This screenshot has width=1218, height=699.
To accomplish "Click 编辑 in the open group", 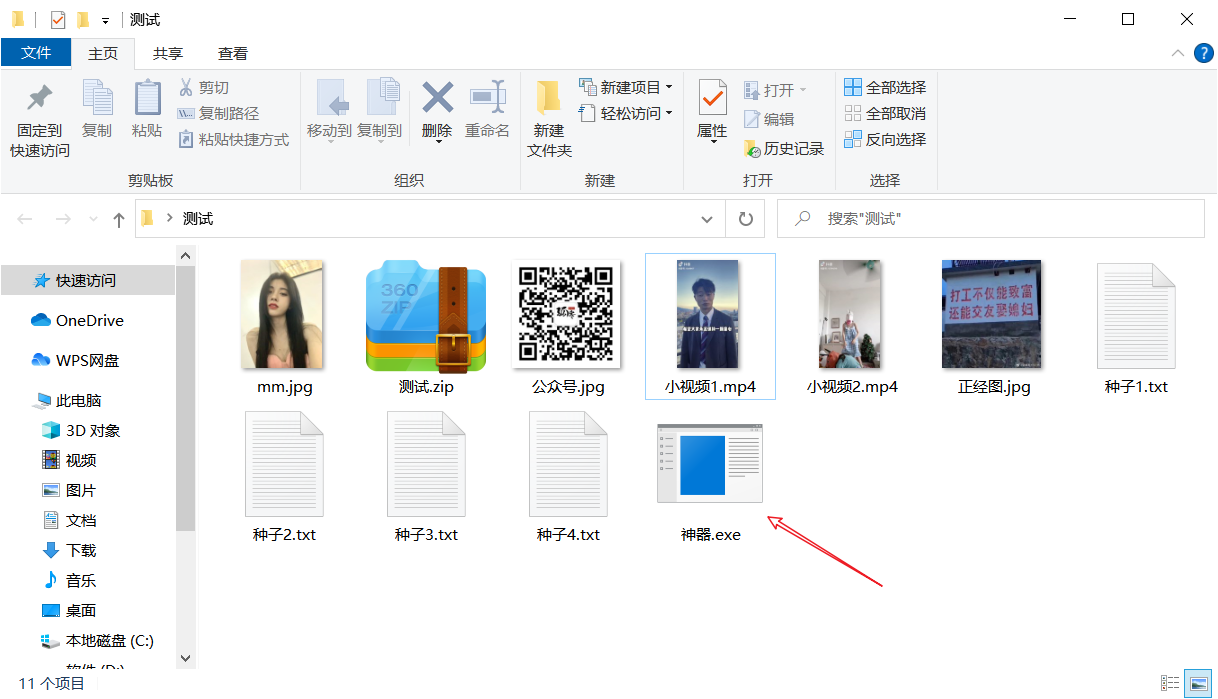I will tap(769, 120).
